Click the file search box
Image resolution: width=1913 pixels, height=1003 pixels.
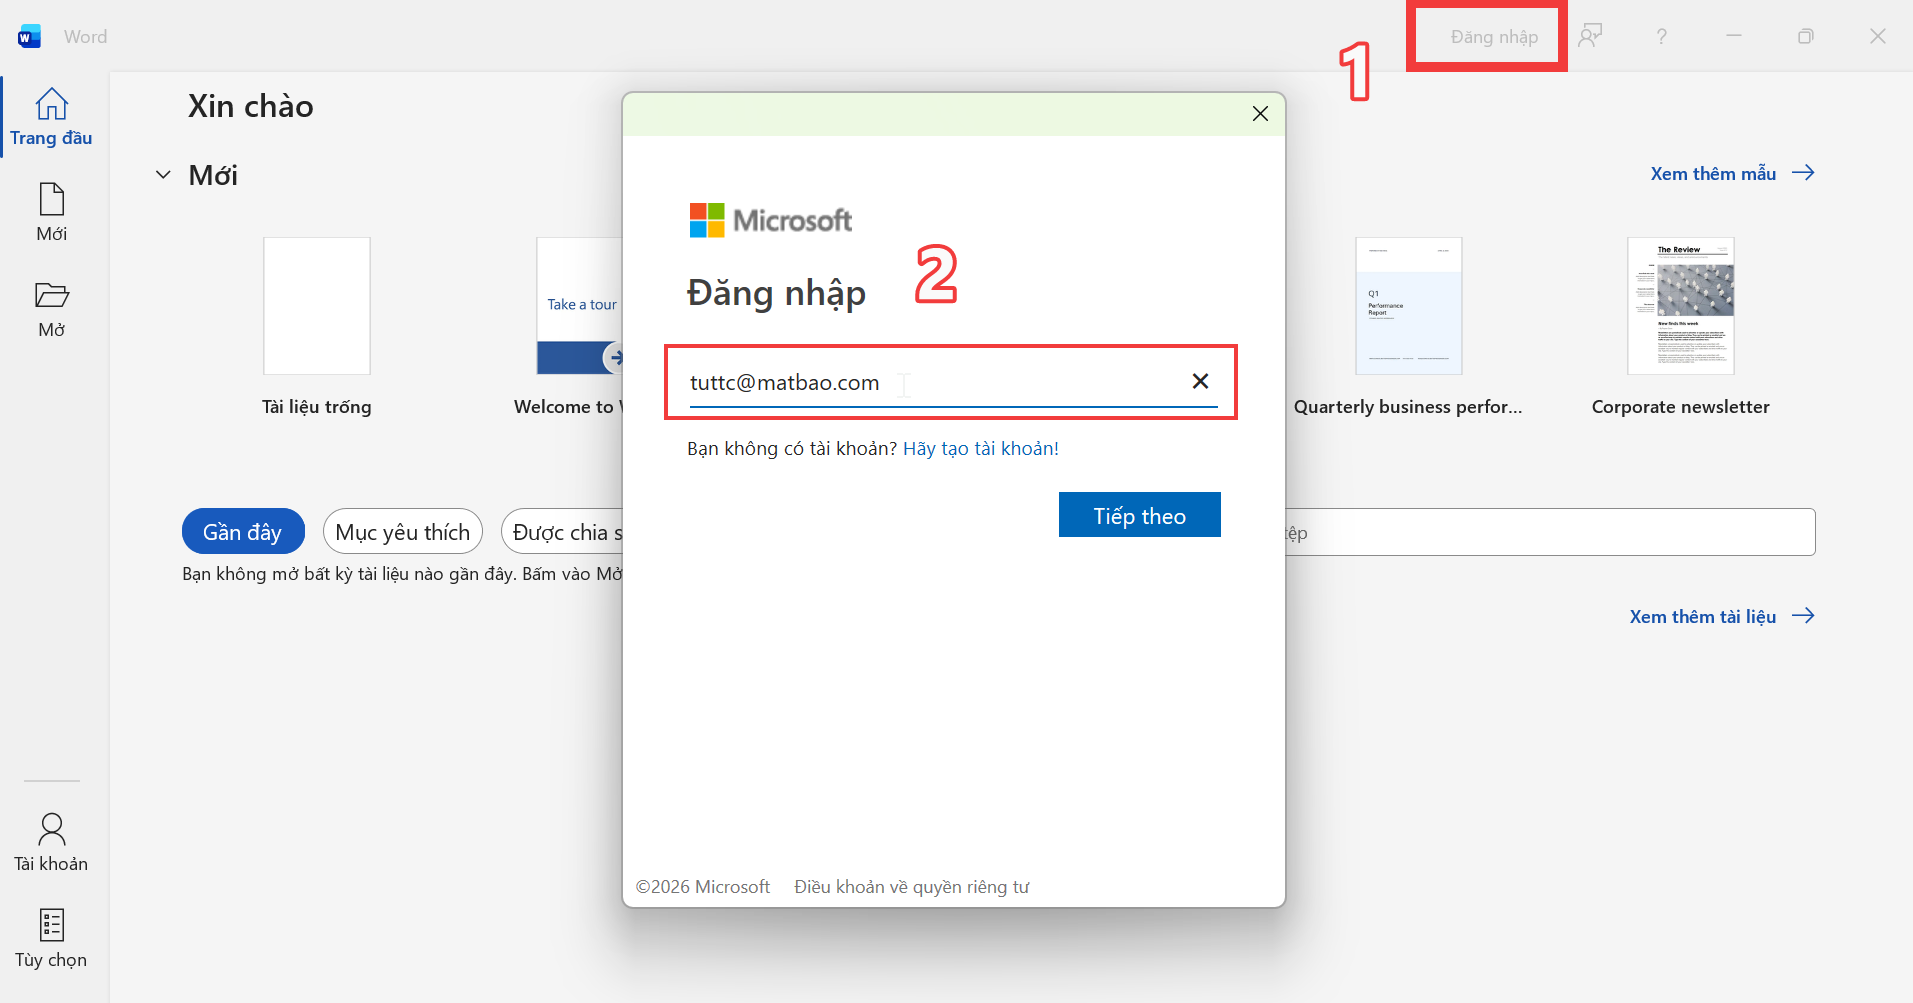pyautogui.click(x=1550, y=532)
